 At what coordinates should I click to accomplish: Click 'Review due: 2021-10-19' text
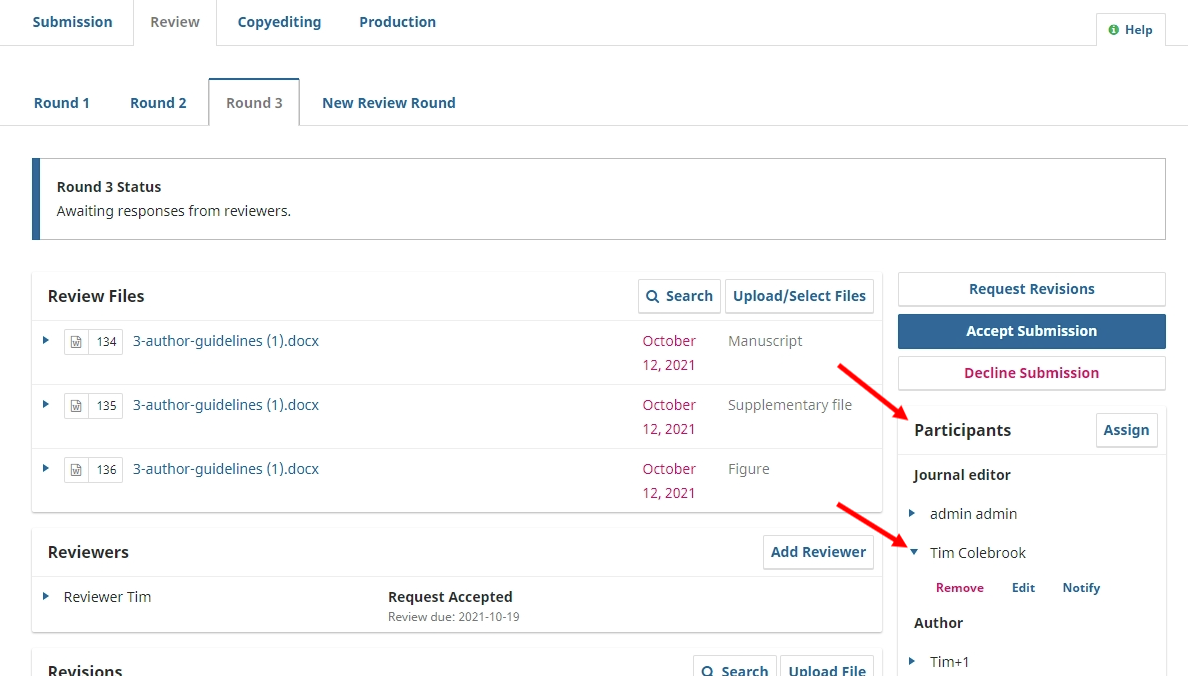point(454,617)
